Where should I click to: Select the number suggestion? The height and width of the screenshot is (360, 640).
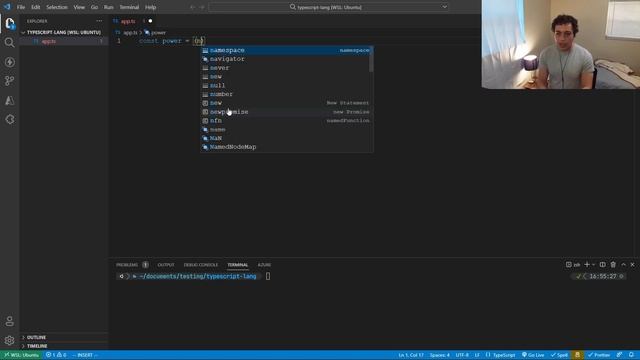pyautogui.click(x=286, y=94)
